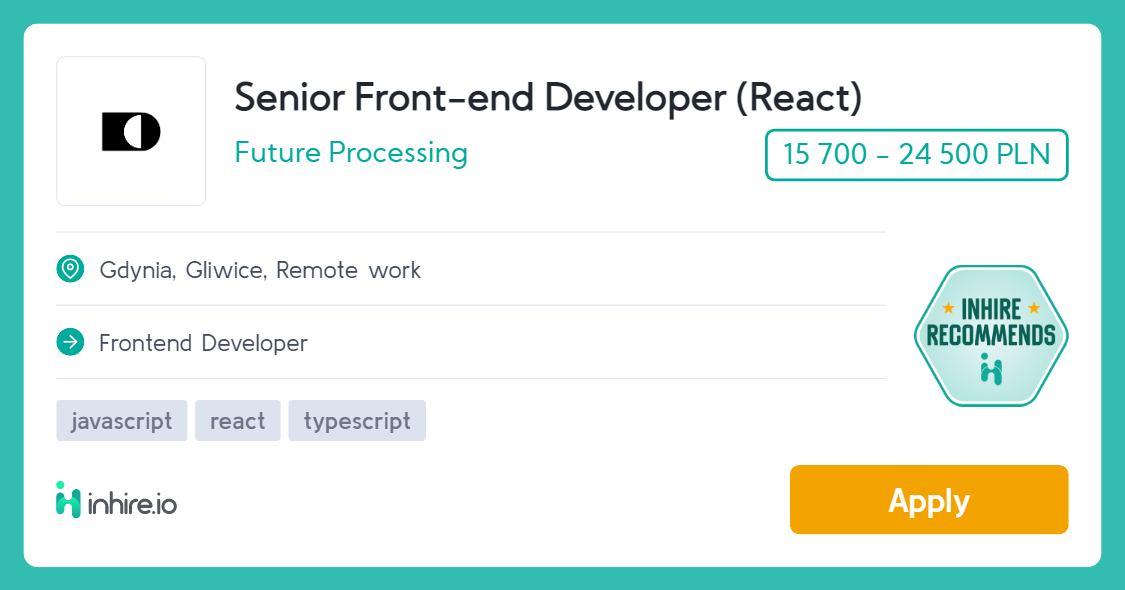
Task: Select the react skill tag
Action: pos(237,421)
